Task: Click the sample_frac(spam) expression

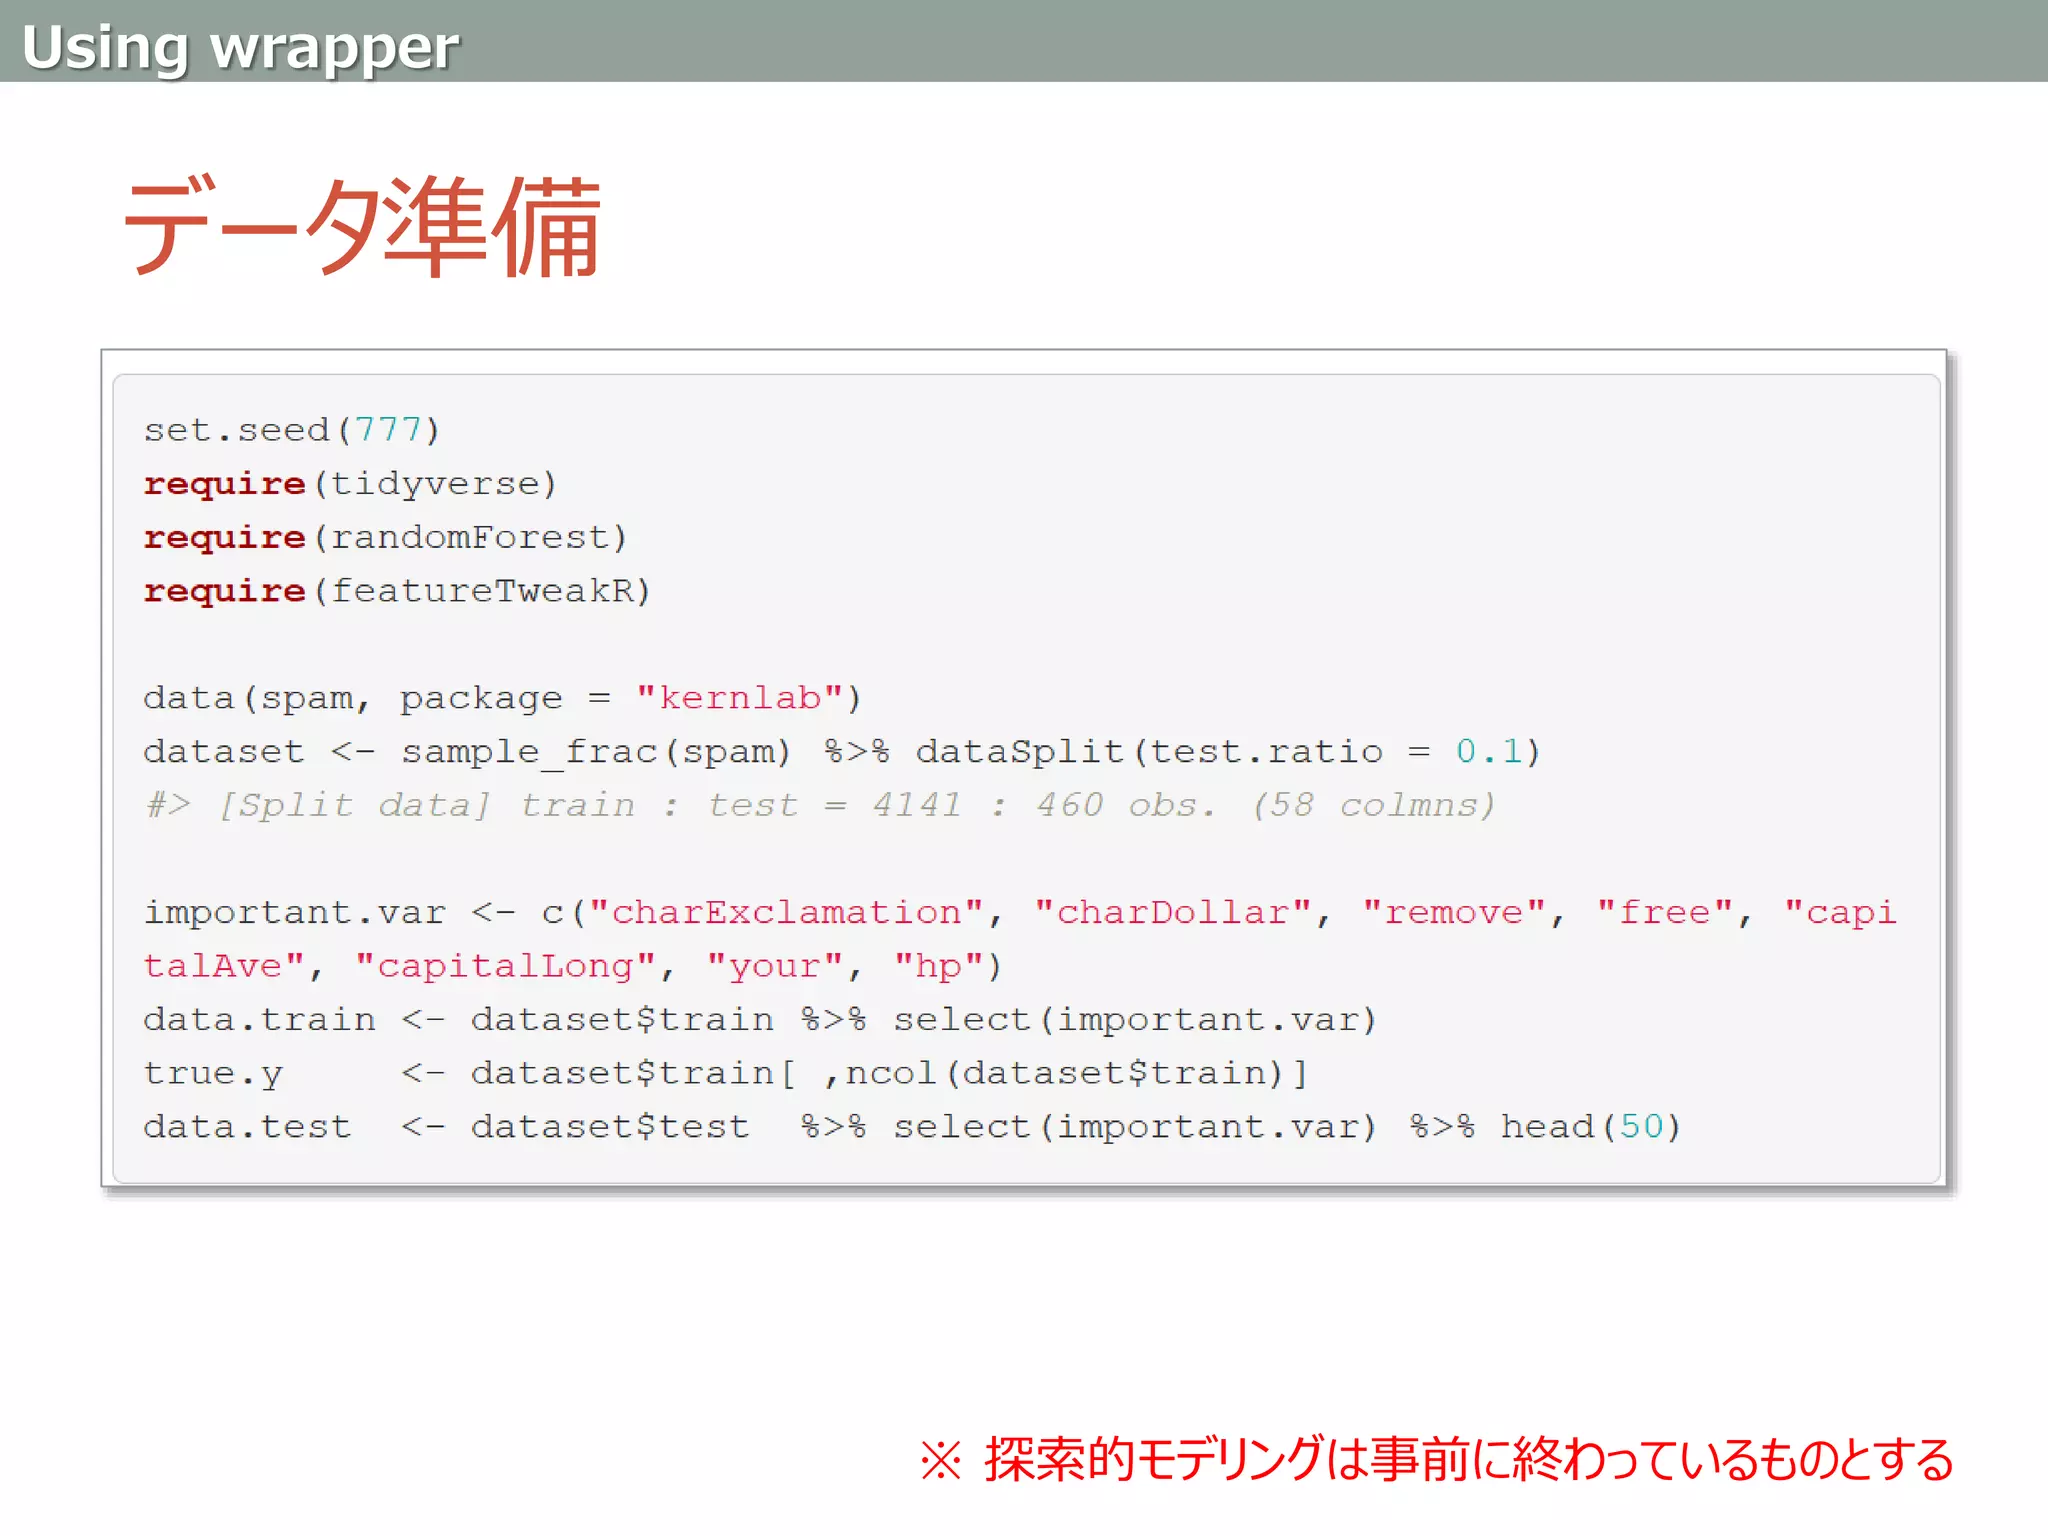Action: (x=596, y=752)
